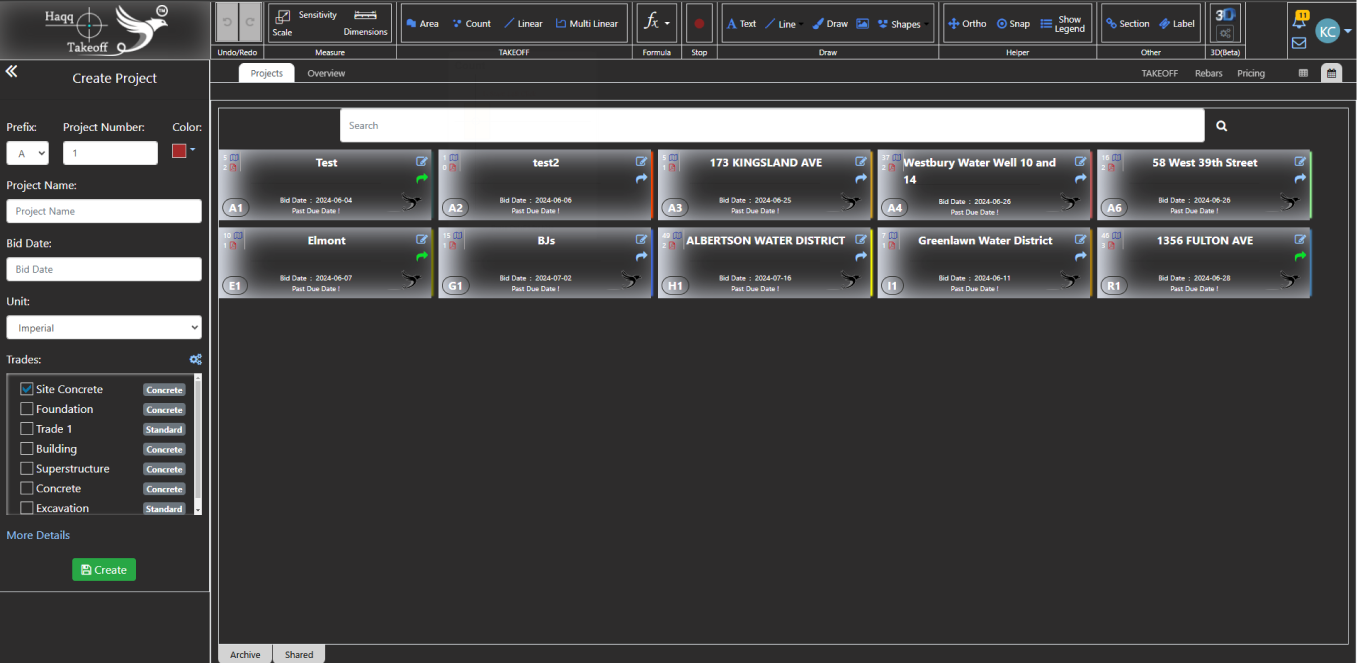The image size is (1357, 663).
Task: Click the notifications bell icon
Action: [x=1299, y=20]
